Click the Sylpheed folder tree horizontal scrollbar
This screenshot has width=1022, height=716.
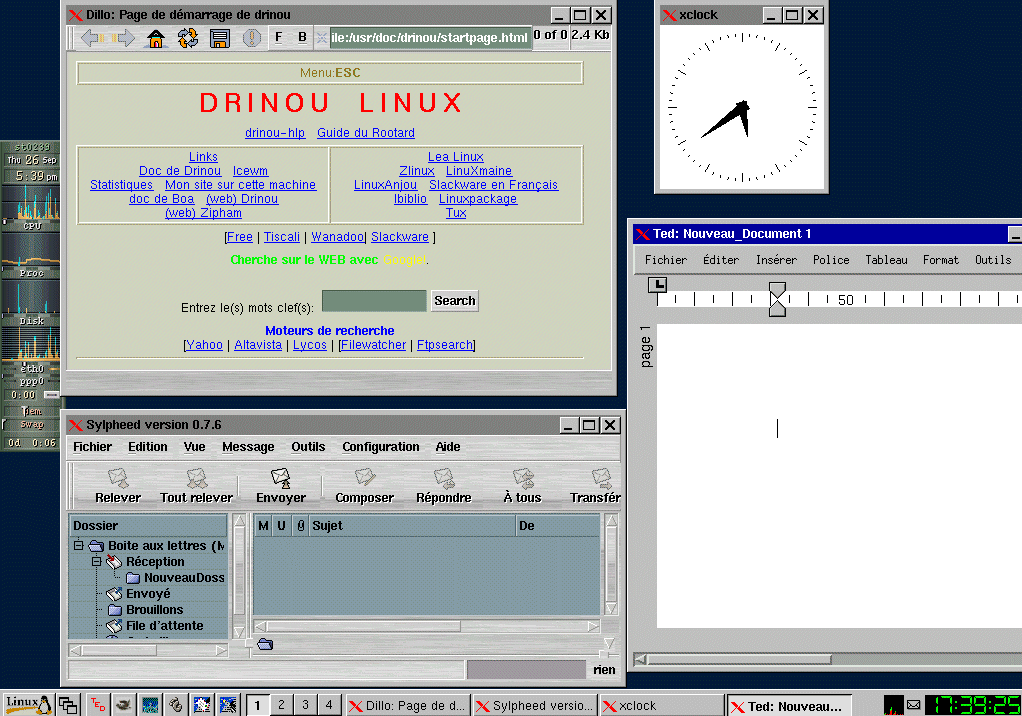pos(149,650)
